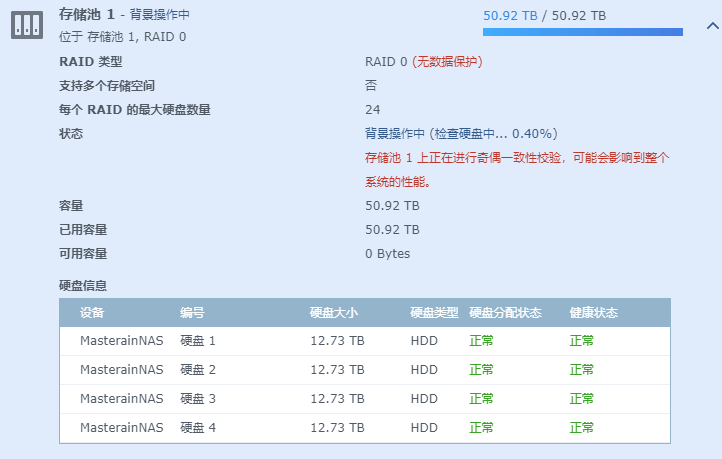Select the 硬盘 2 row
This screenshot has height=459, width=722.
click(198, 370)
